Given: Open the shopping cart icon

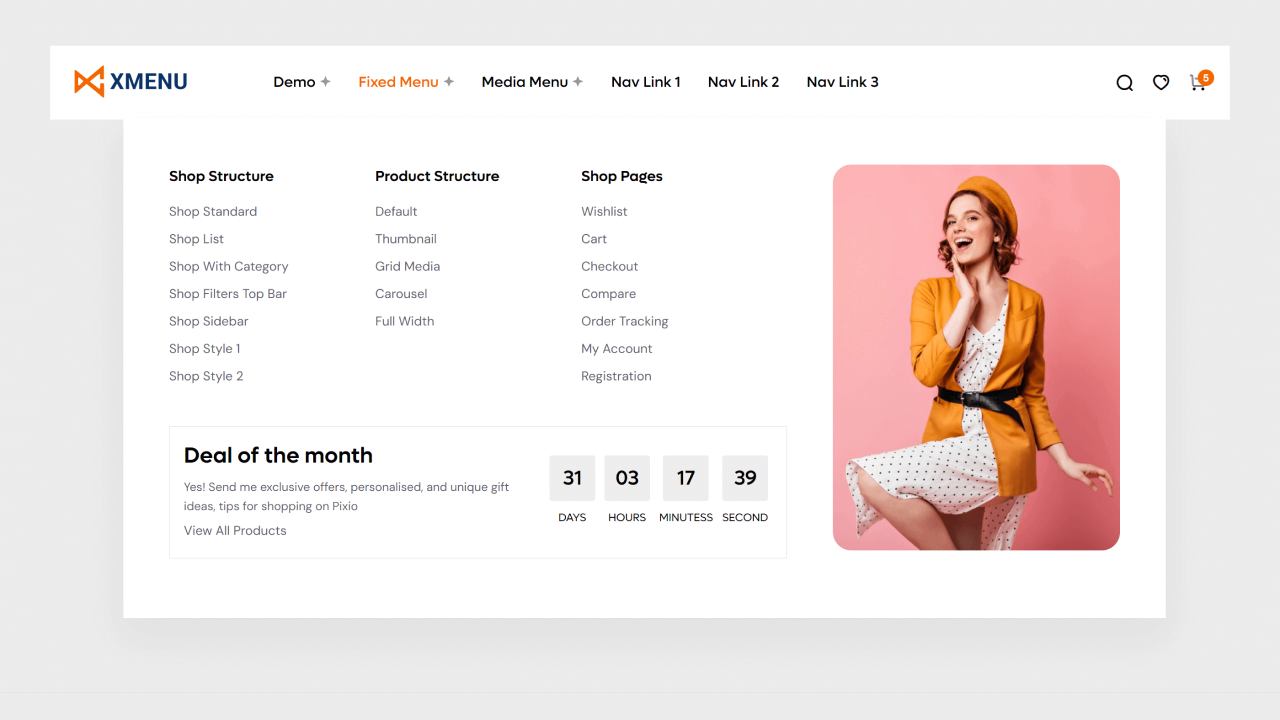Looking at the screenshot, I should pos(1197,84).
